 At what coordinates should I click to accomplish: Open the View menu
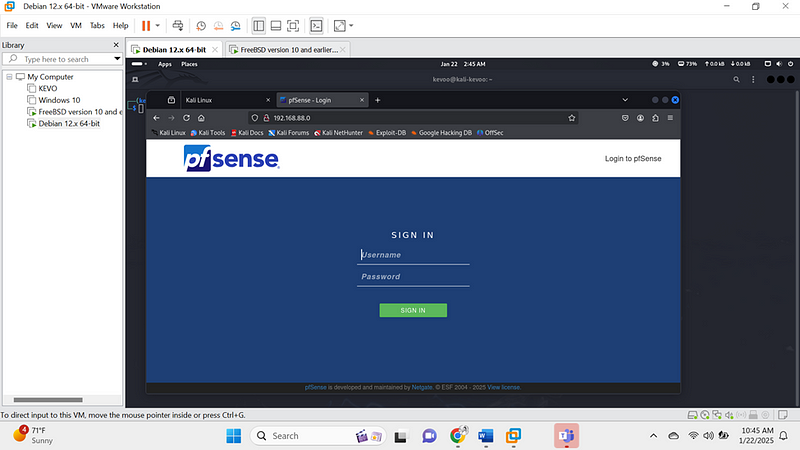[54, 26]
